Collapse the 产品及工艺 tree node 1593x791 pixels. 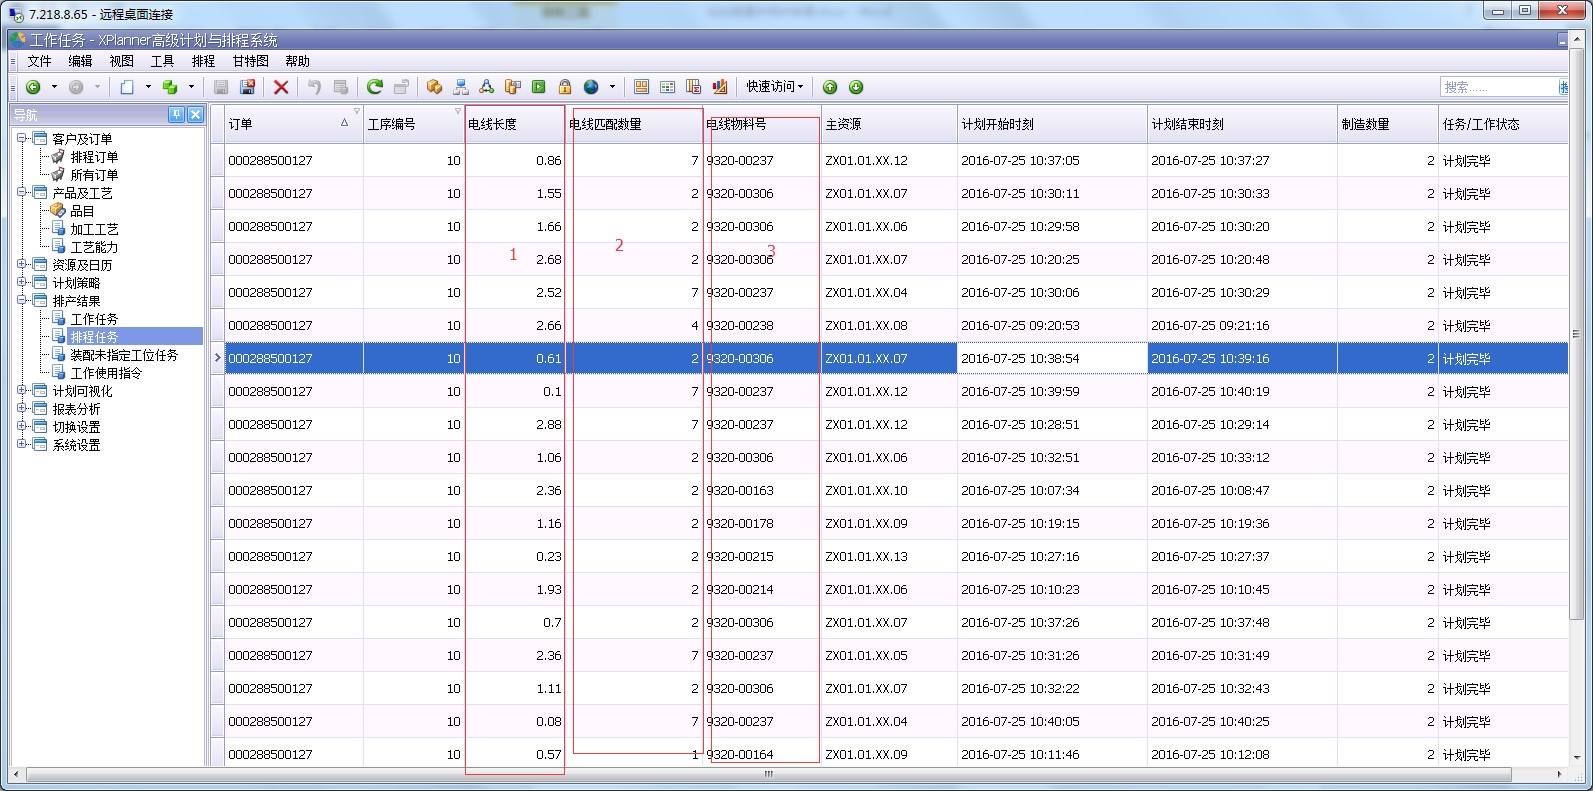pyautogui.click(x=22, y=192)
